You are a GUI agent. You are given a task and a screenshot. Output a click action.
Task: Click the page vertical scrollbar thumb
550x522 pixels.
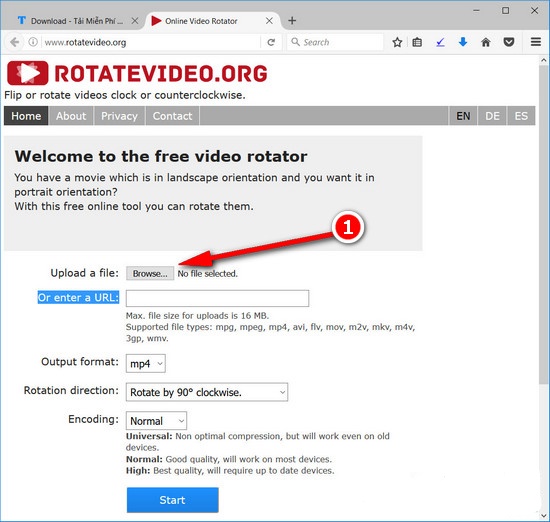543,225
